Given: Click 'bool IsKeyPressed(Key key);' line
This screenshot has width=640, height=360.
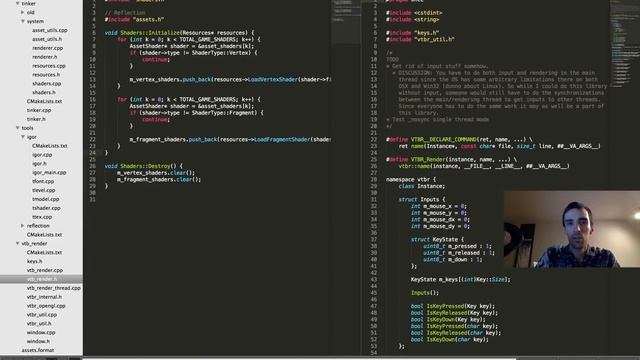Looking at the screenshot, I should click(452, 306).
